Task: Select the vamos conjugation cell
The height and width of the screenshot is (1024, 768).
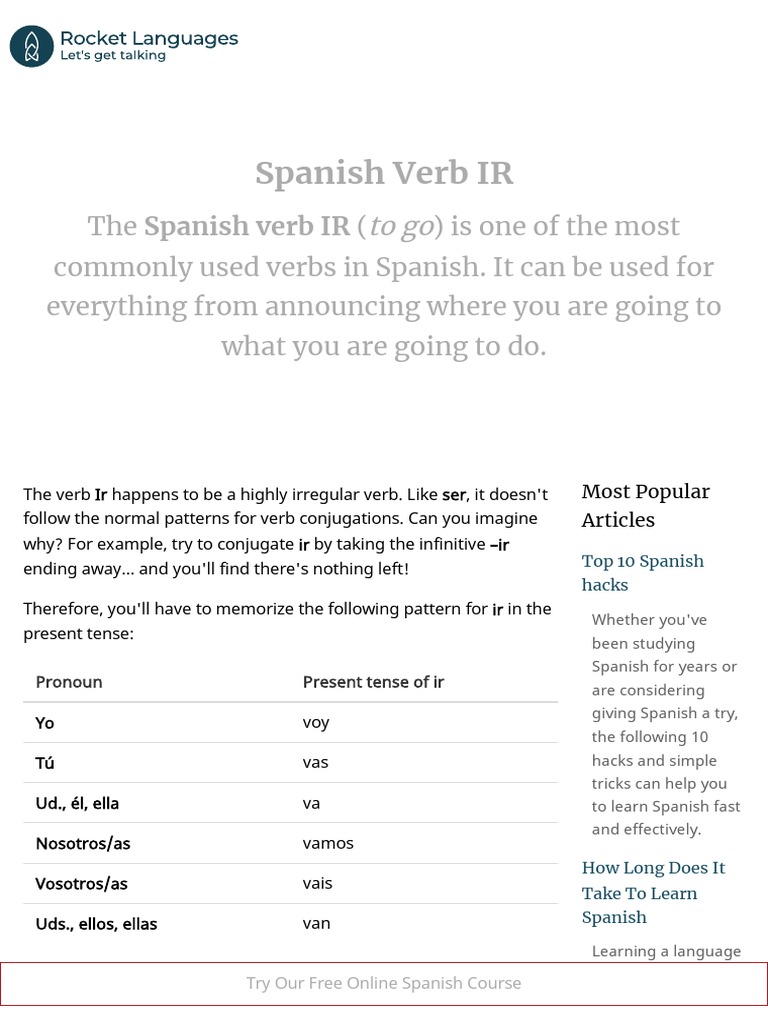Action: coord(328,843)
